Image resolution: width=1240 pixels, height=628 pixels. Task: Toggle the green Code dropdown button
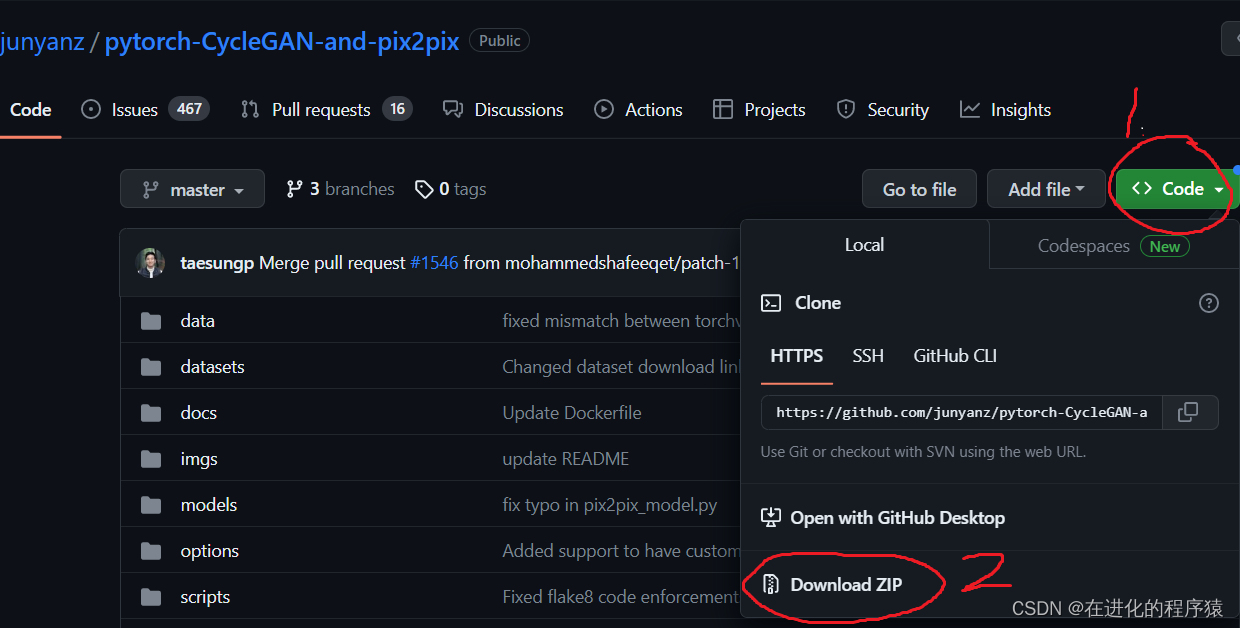[x=1177, y=189]
